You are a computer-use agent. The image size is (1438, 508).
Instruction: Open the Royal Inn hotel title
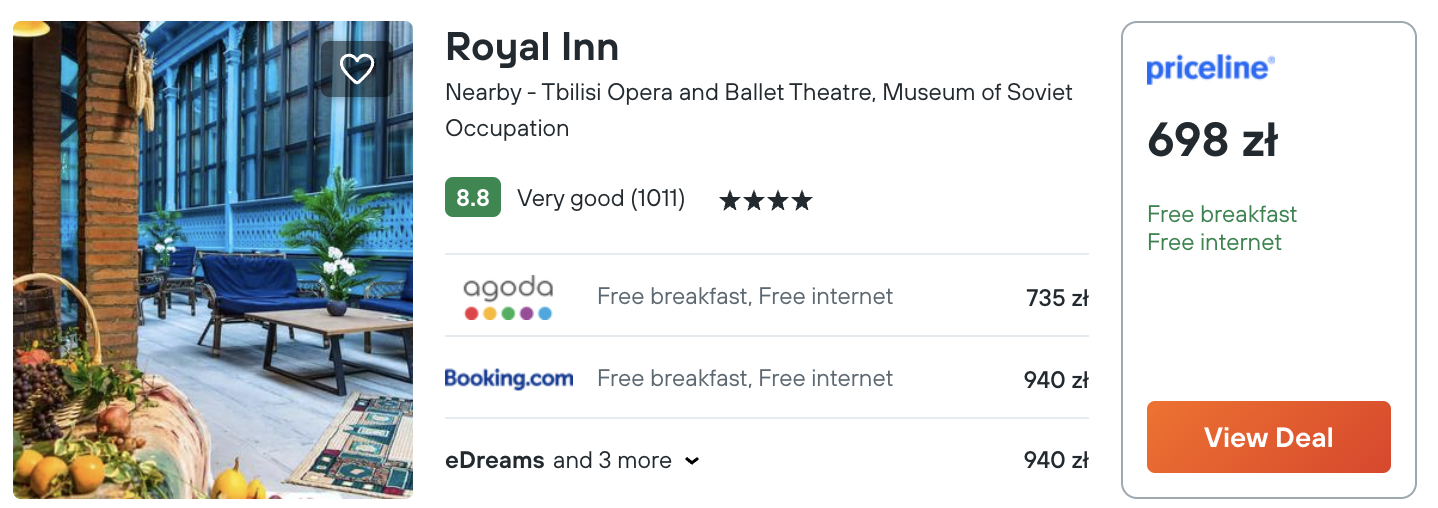tap(532, 47)
